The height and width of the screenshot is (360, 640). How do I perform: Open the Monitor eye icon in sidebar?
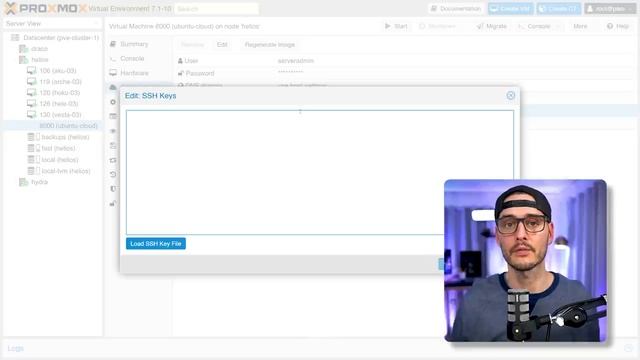[113, 131]
